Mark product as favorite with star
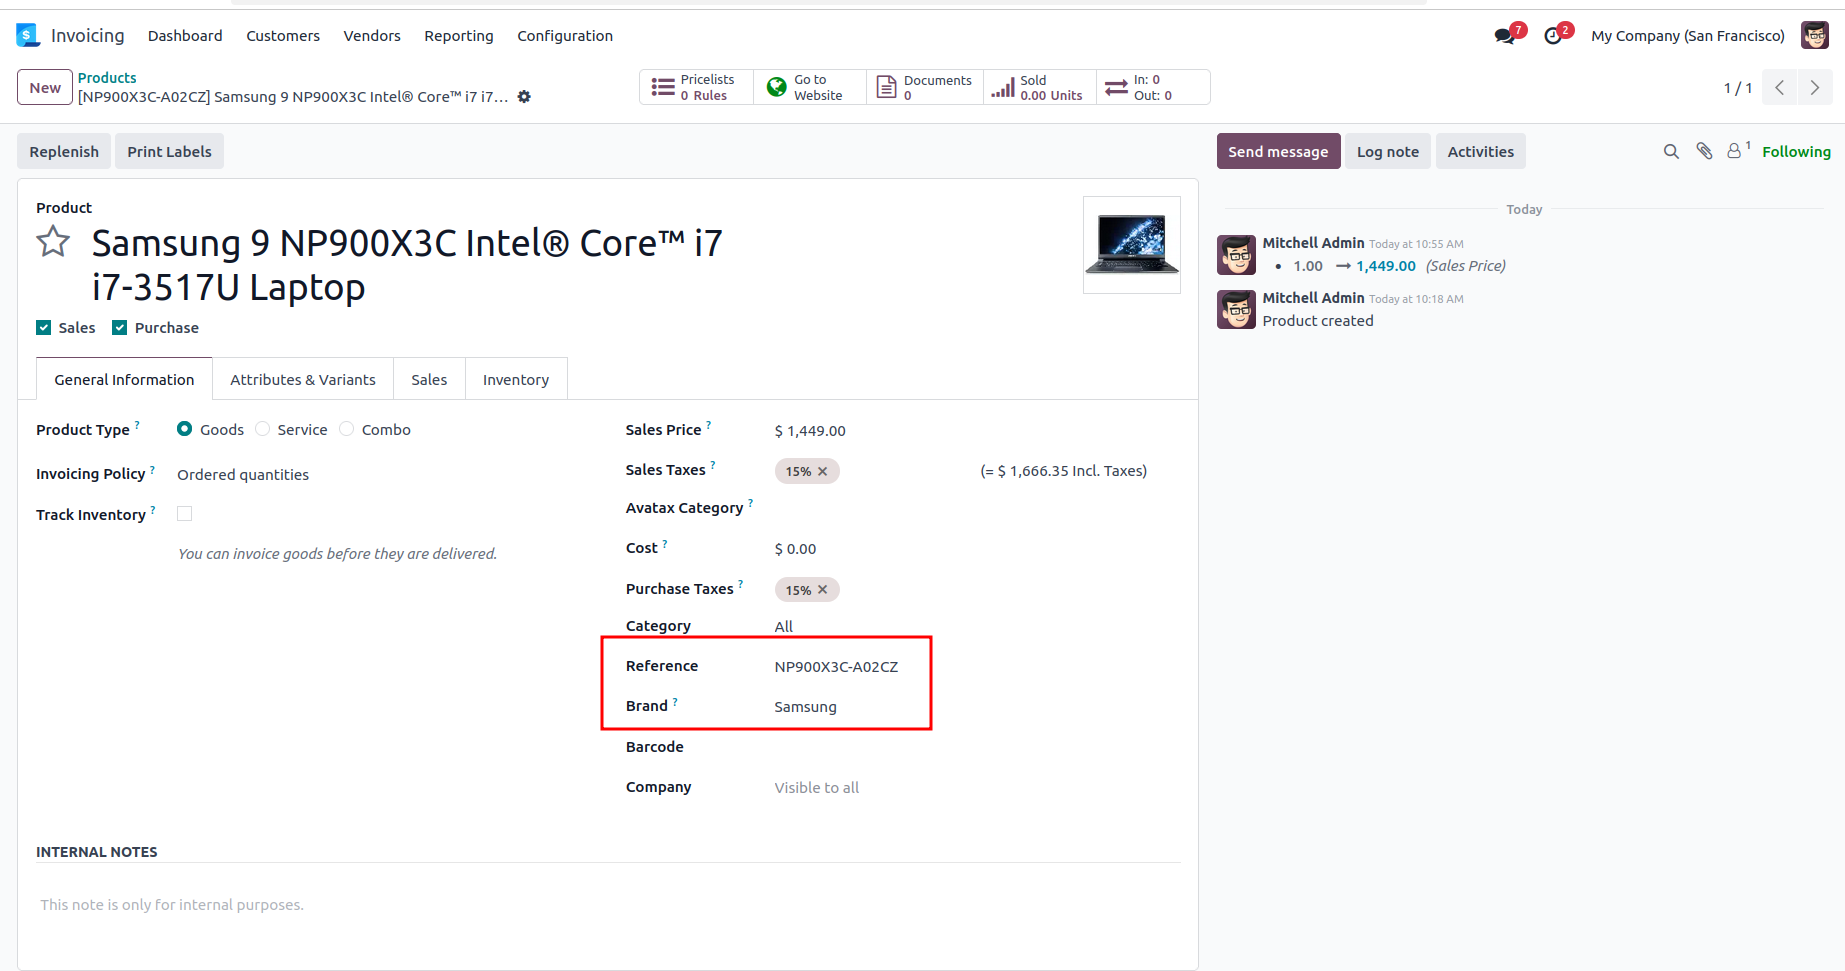The width and height of the screenshot is (1845, 971). (53, 242)
